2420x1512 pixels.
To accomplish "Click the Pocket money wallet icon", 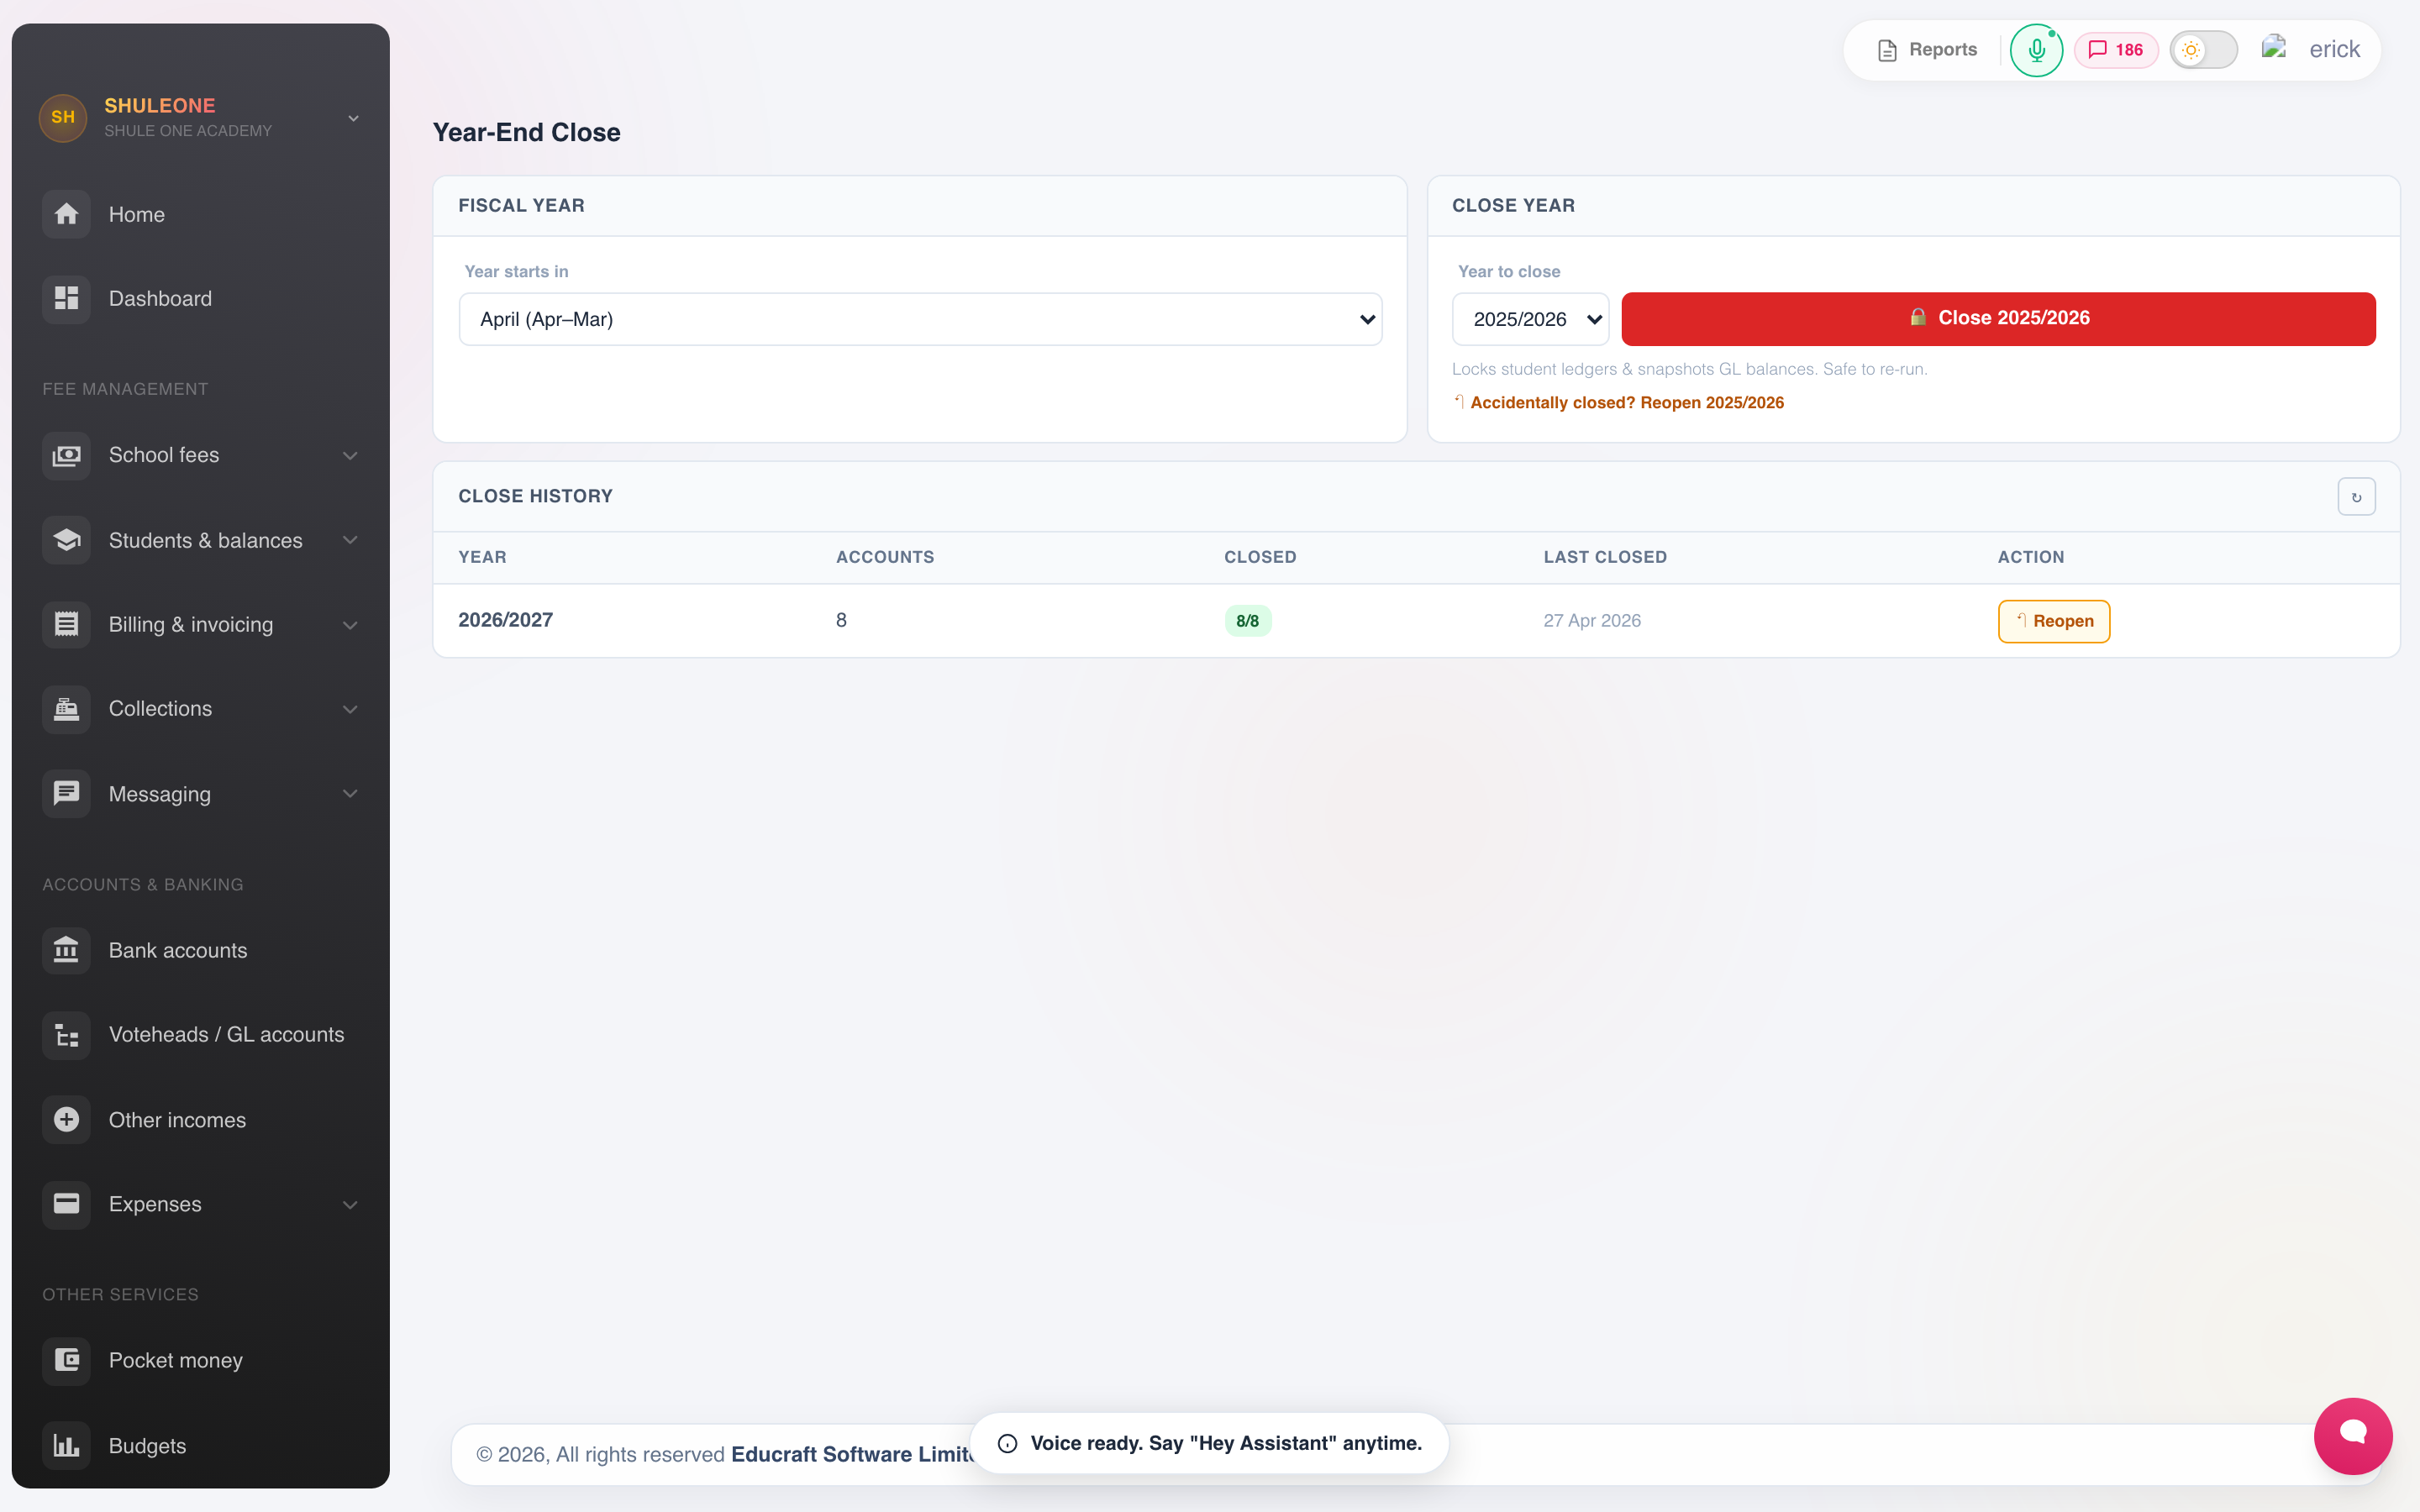I will [x=66, y=1360].
